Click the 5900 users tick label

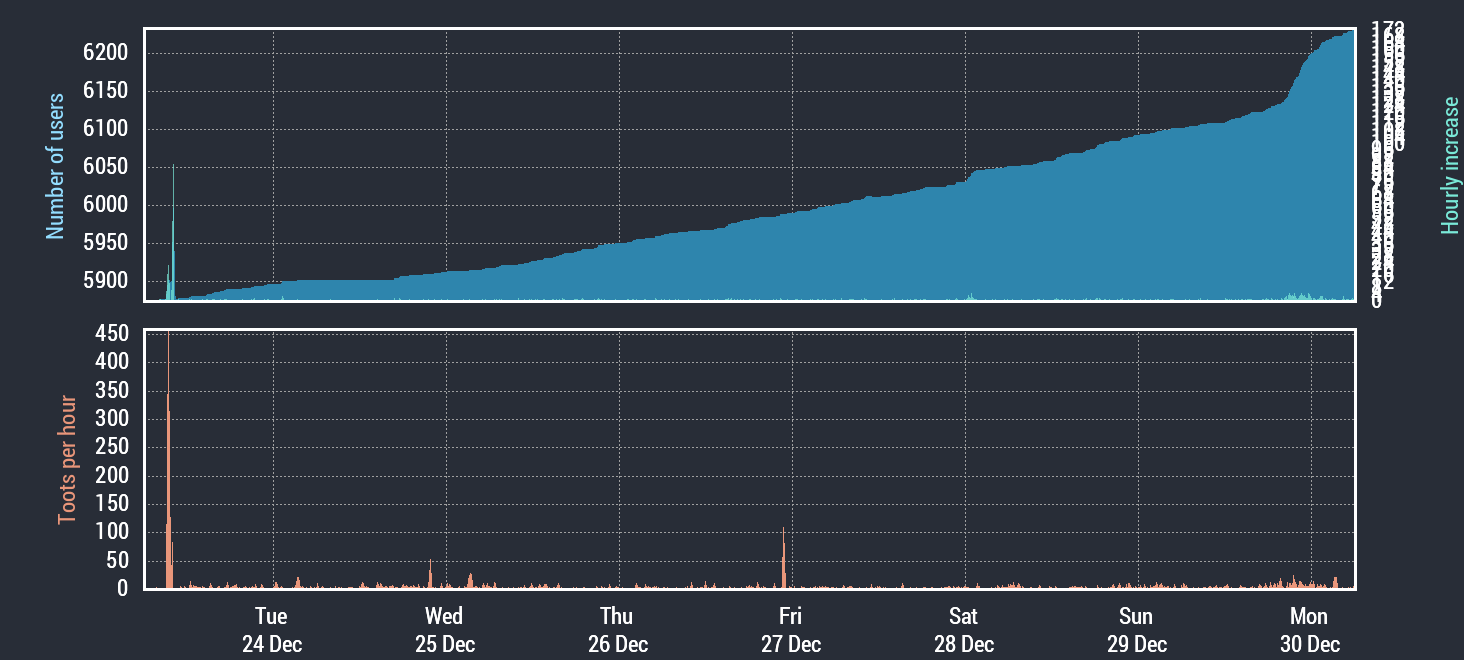point(106,281)
